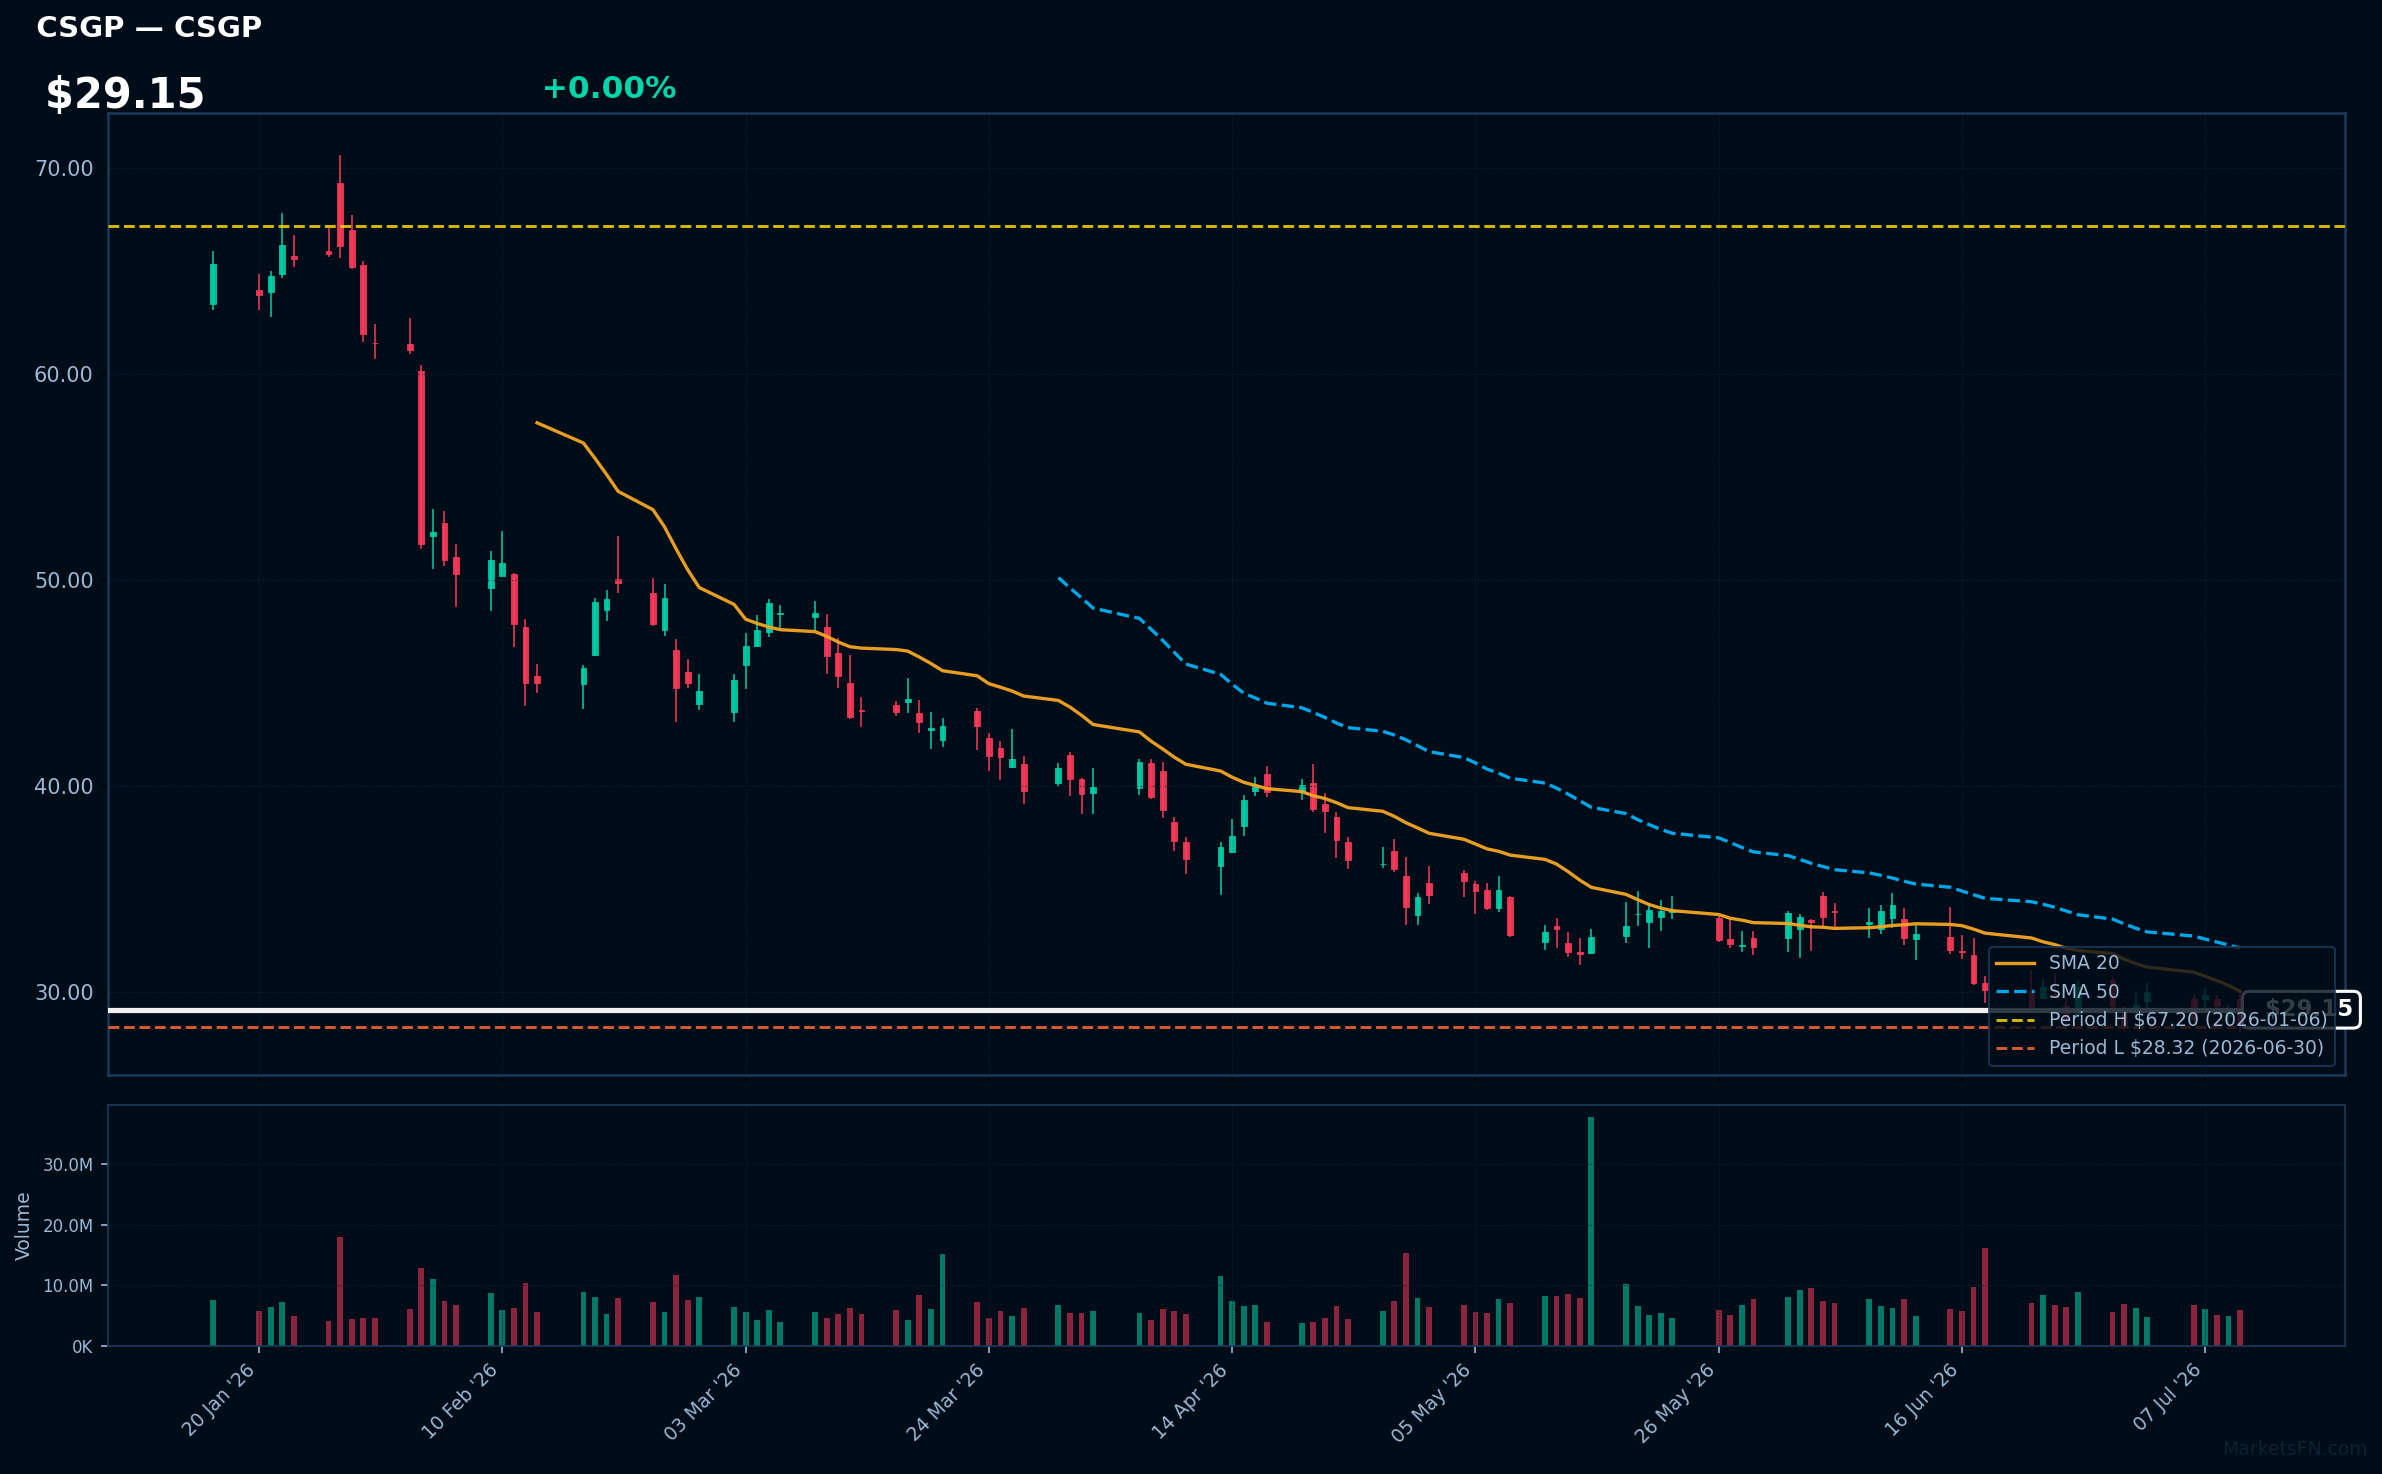2382x1474 pixels.
Task: Click the 20 Jan '26 date label
Action: point(218,1400)
